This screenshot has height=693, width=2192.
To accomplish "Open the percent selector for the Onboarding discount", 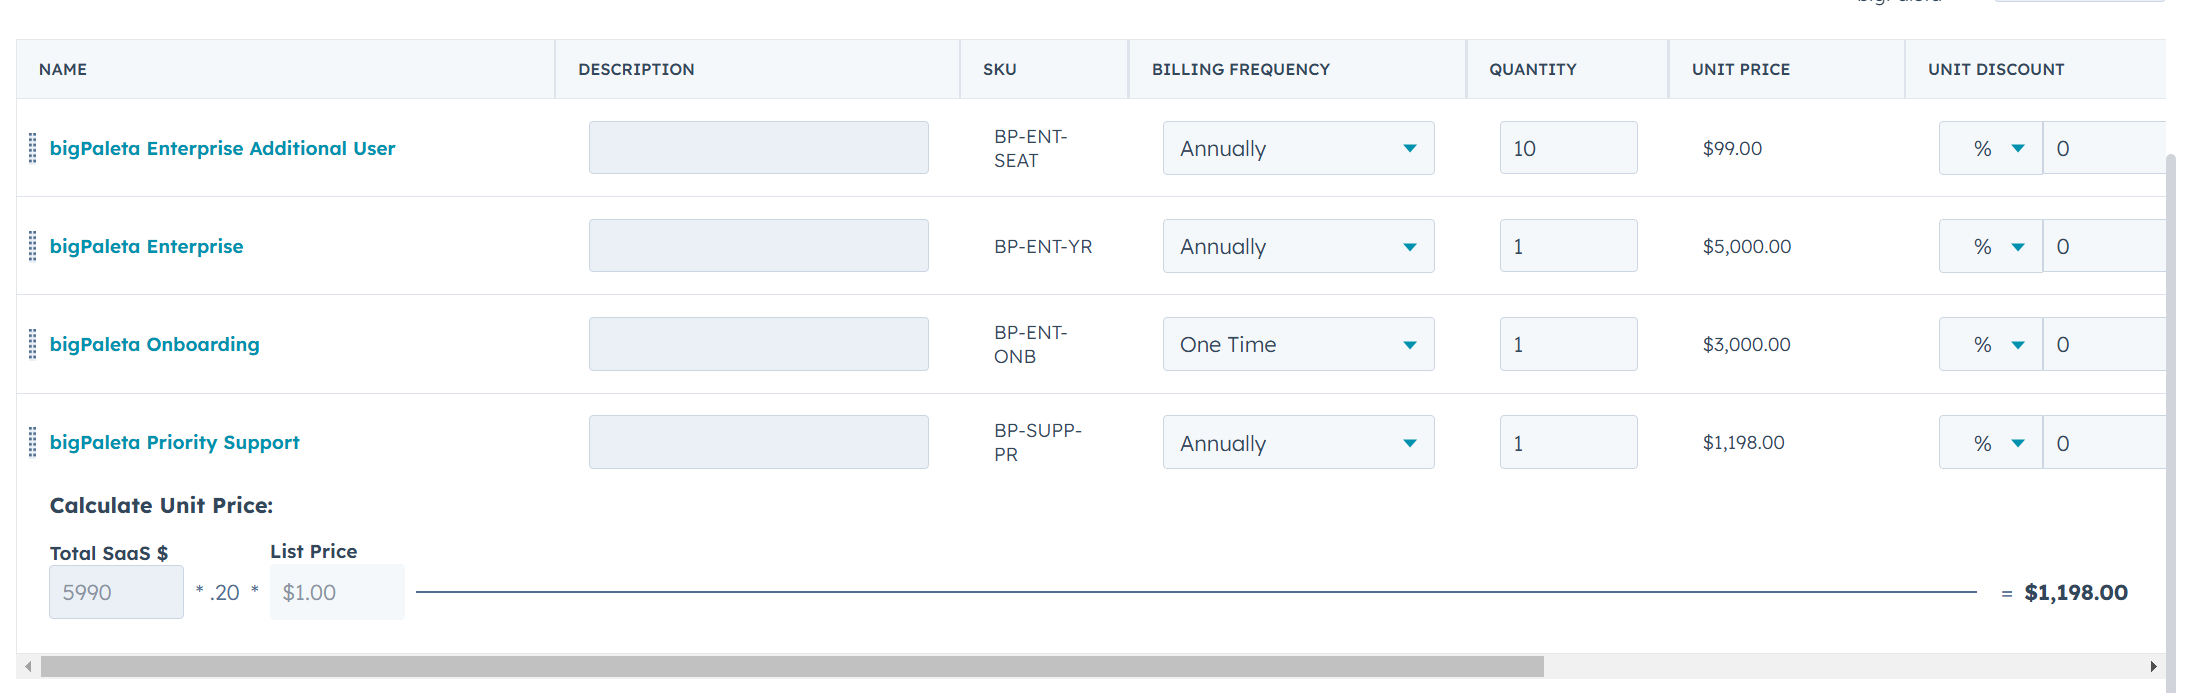I will coord(1990,343).
